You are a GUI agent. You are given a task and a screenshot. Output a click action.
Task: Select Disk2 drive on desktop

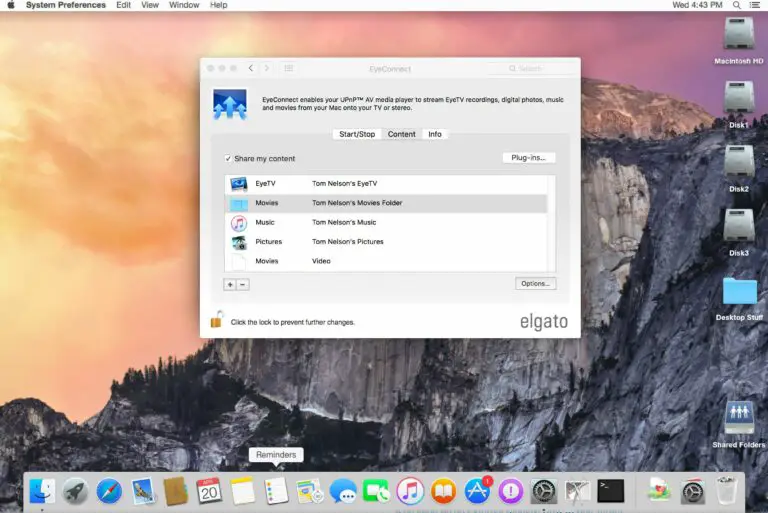(739, 169)
